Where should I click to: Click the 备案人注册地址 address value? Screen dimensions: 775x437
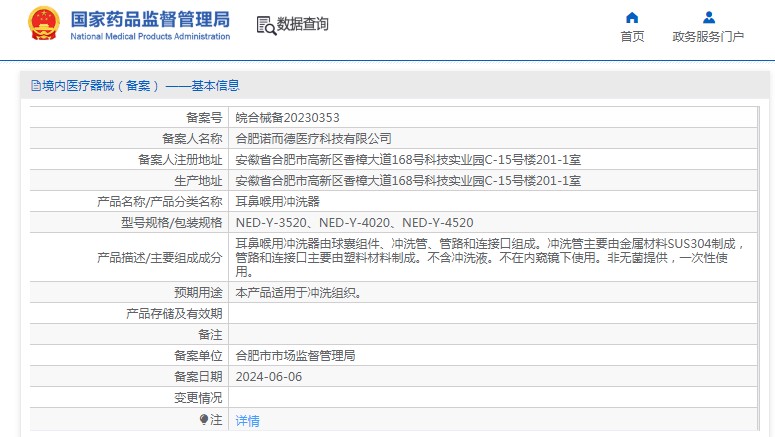[x=408, y=160]
